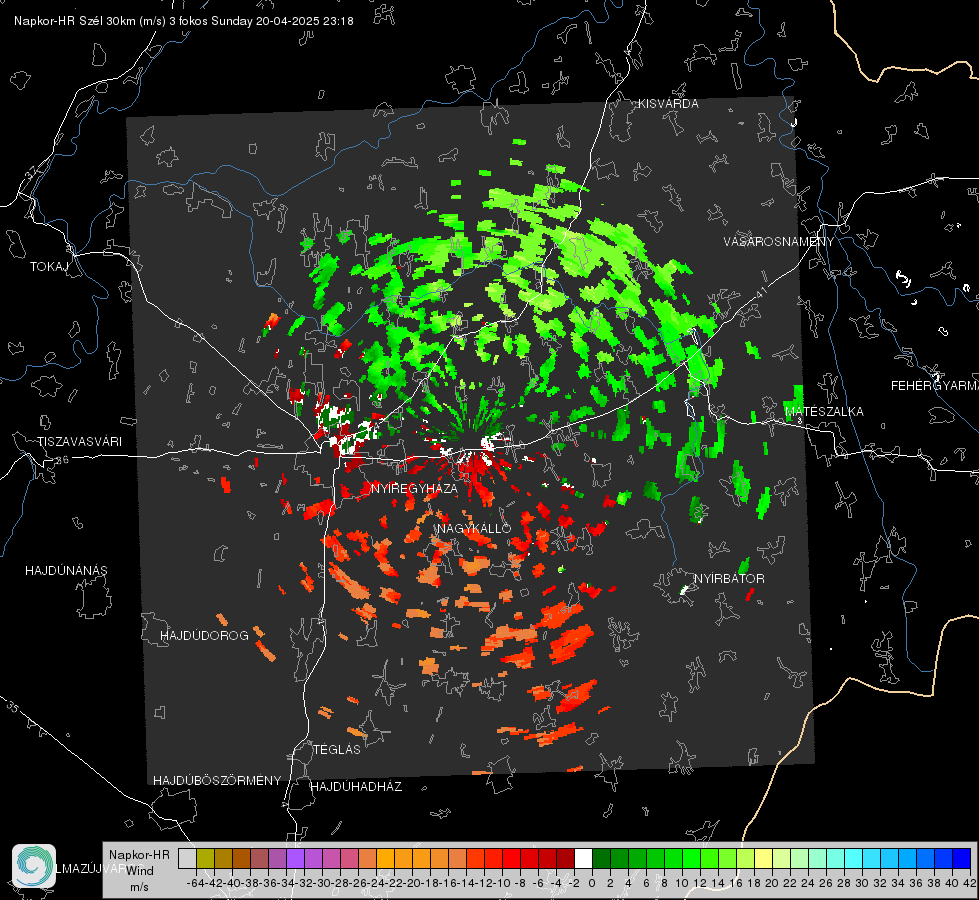Image resolution: width=979 pixels, height=900 pixels.
Task: Pick the yellow swatch between 18 and 20
Action: [x=763, y=858]
